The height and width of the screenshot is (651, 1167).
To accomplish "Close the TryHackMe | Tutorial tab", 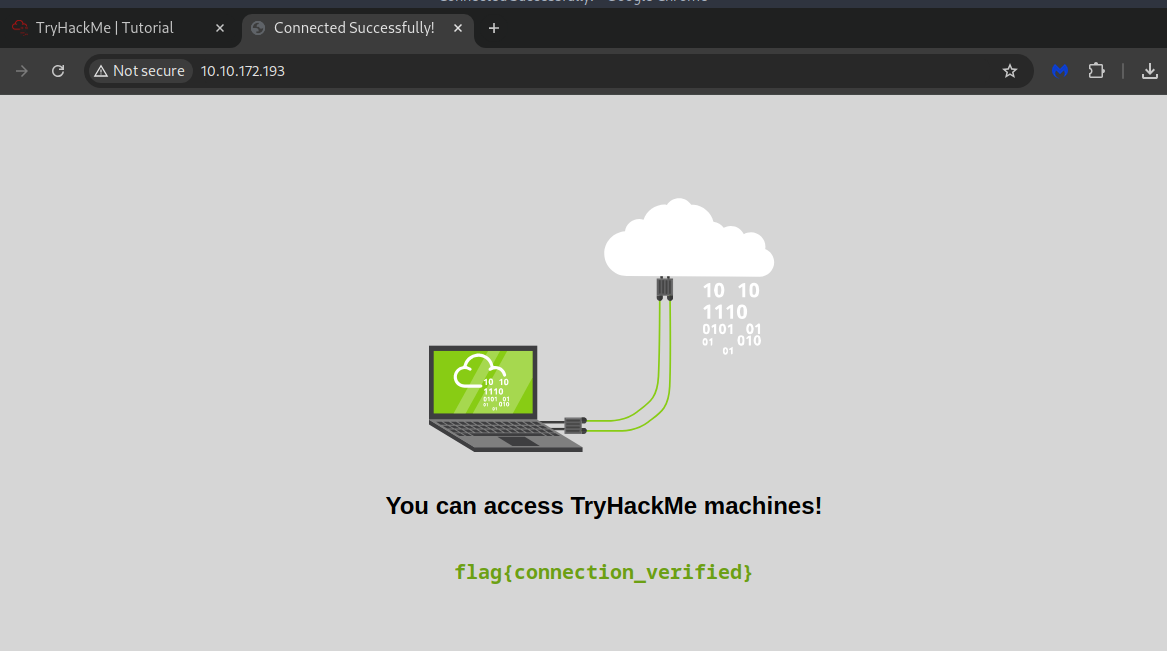I will point(220,28).
